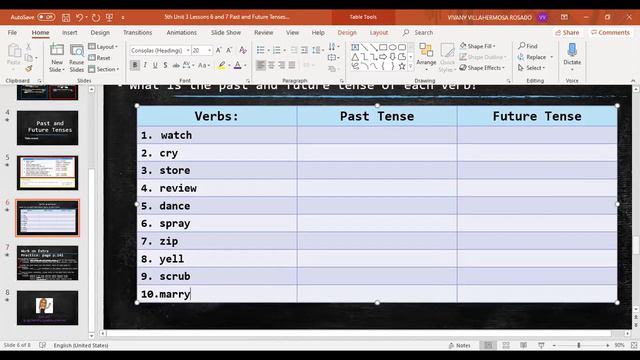640x360 pixels.
Task: Click the zoom slider handle
Action: (579, 345)
